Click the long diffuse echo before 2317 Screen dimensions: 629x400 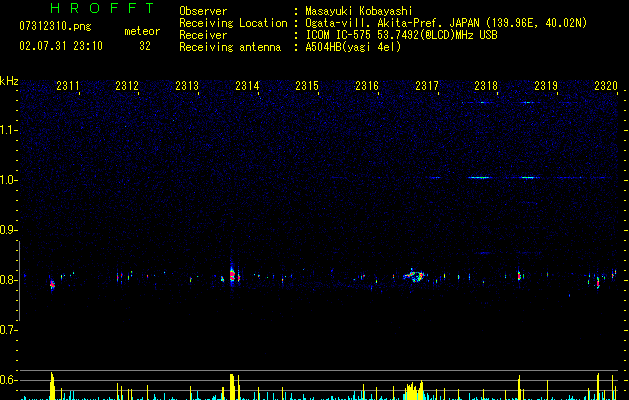coord(415,276)
